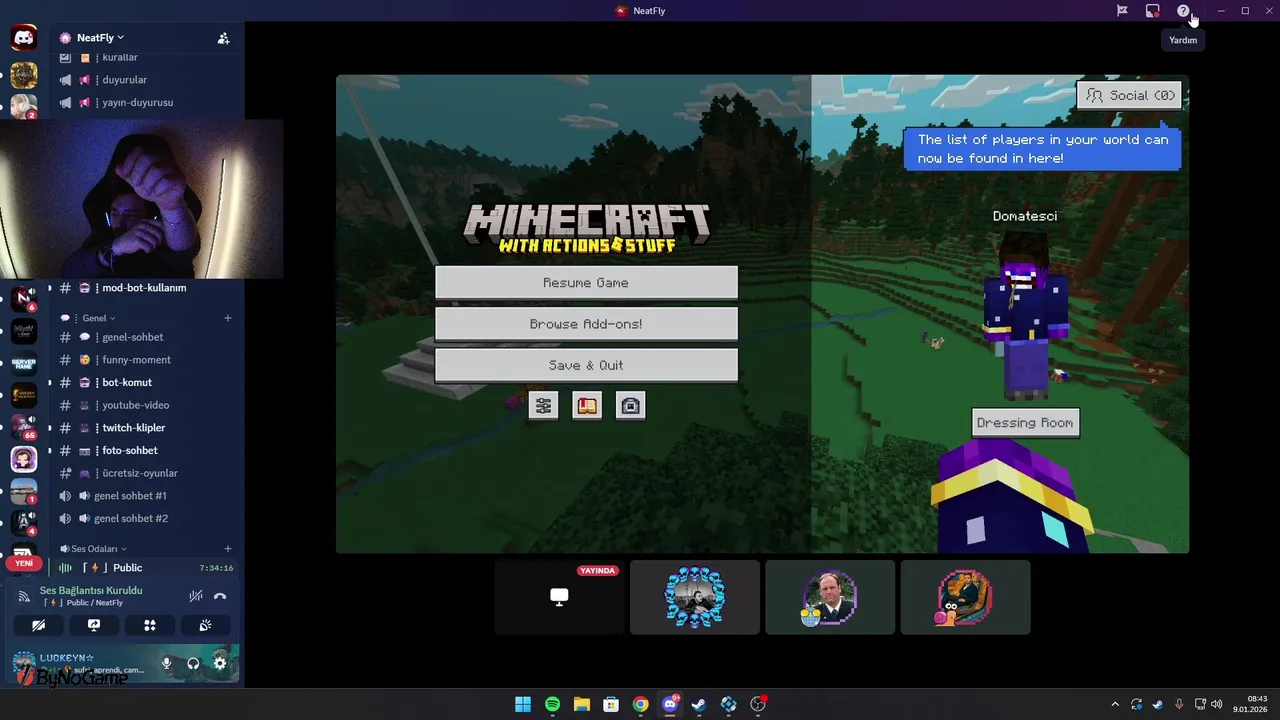
Task: Open Discord direct messages home icon
Action: click(23, 38)
